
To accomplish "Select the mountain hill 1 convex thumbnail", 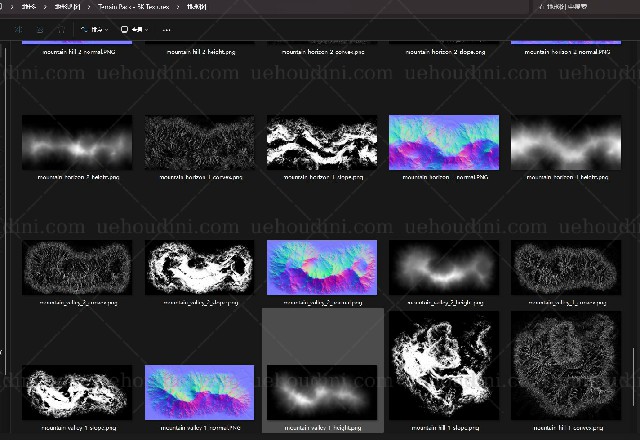I will tap(566, 365).
